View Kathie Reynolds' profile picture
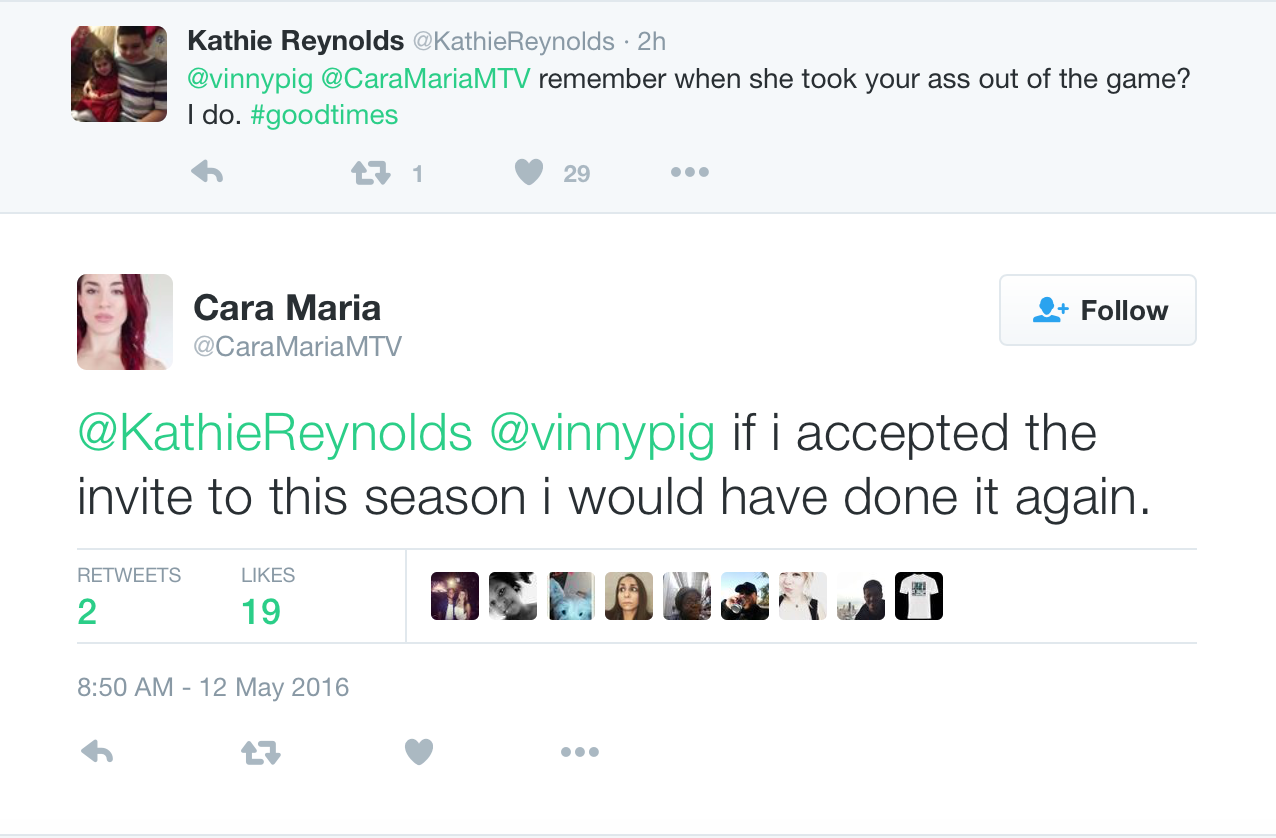 pos(119,74)
